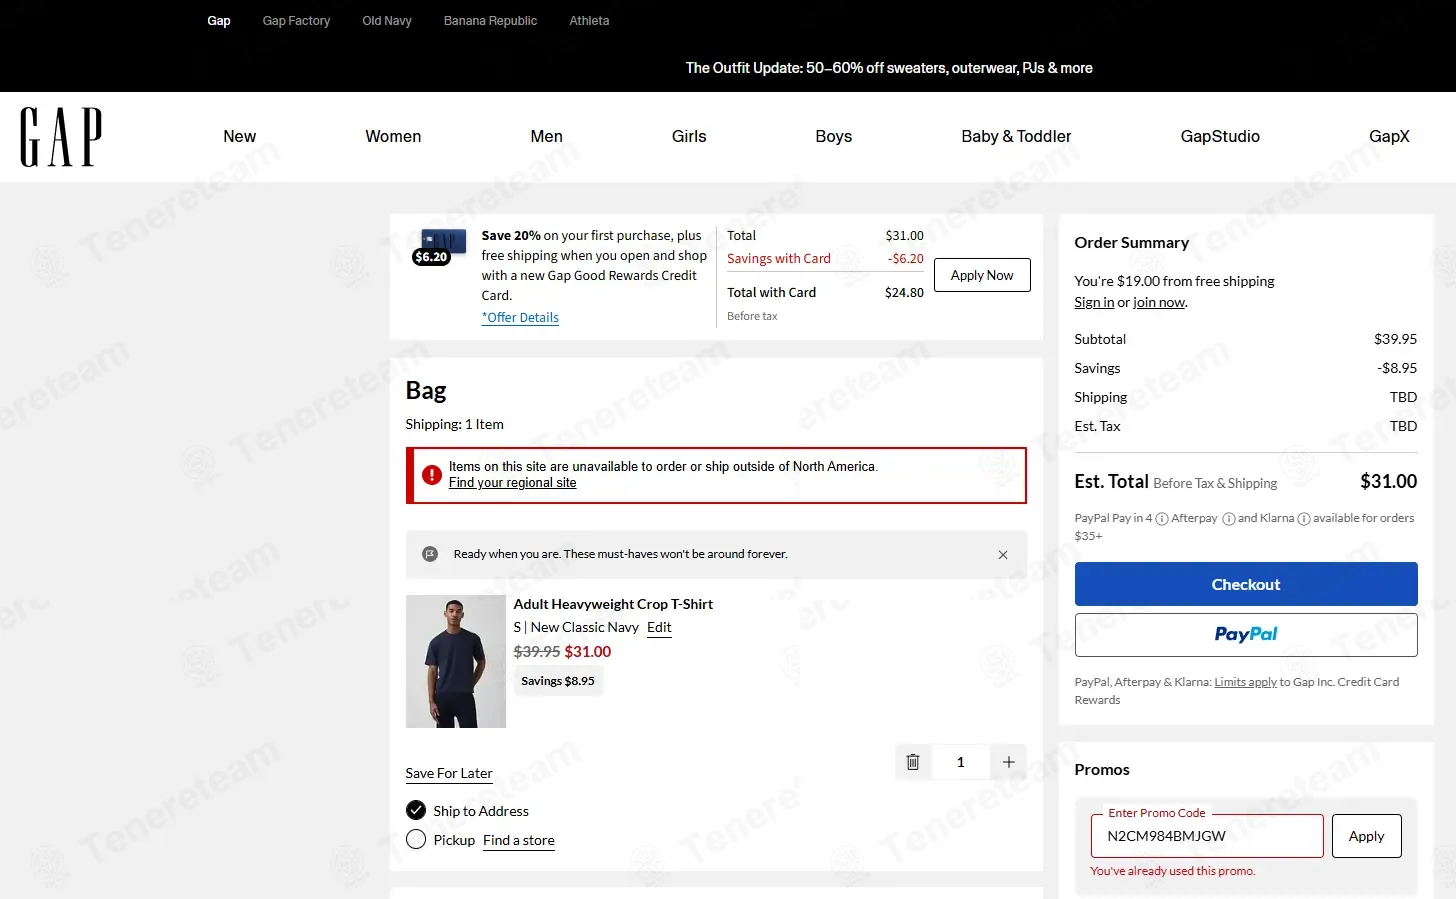Click the 'You've already used this promo' error
Image resolution: width=1456 pixels, height=899 pixels.
[1172, 871]
